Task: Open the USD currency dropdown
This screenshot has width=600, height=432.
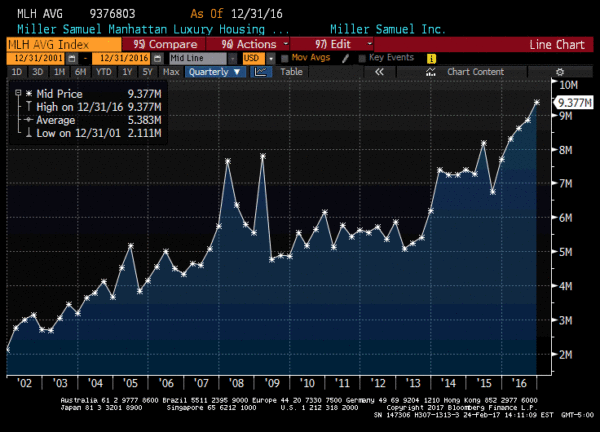Action: (x=250, y=58)
